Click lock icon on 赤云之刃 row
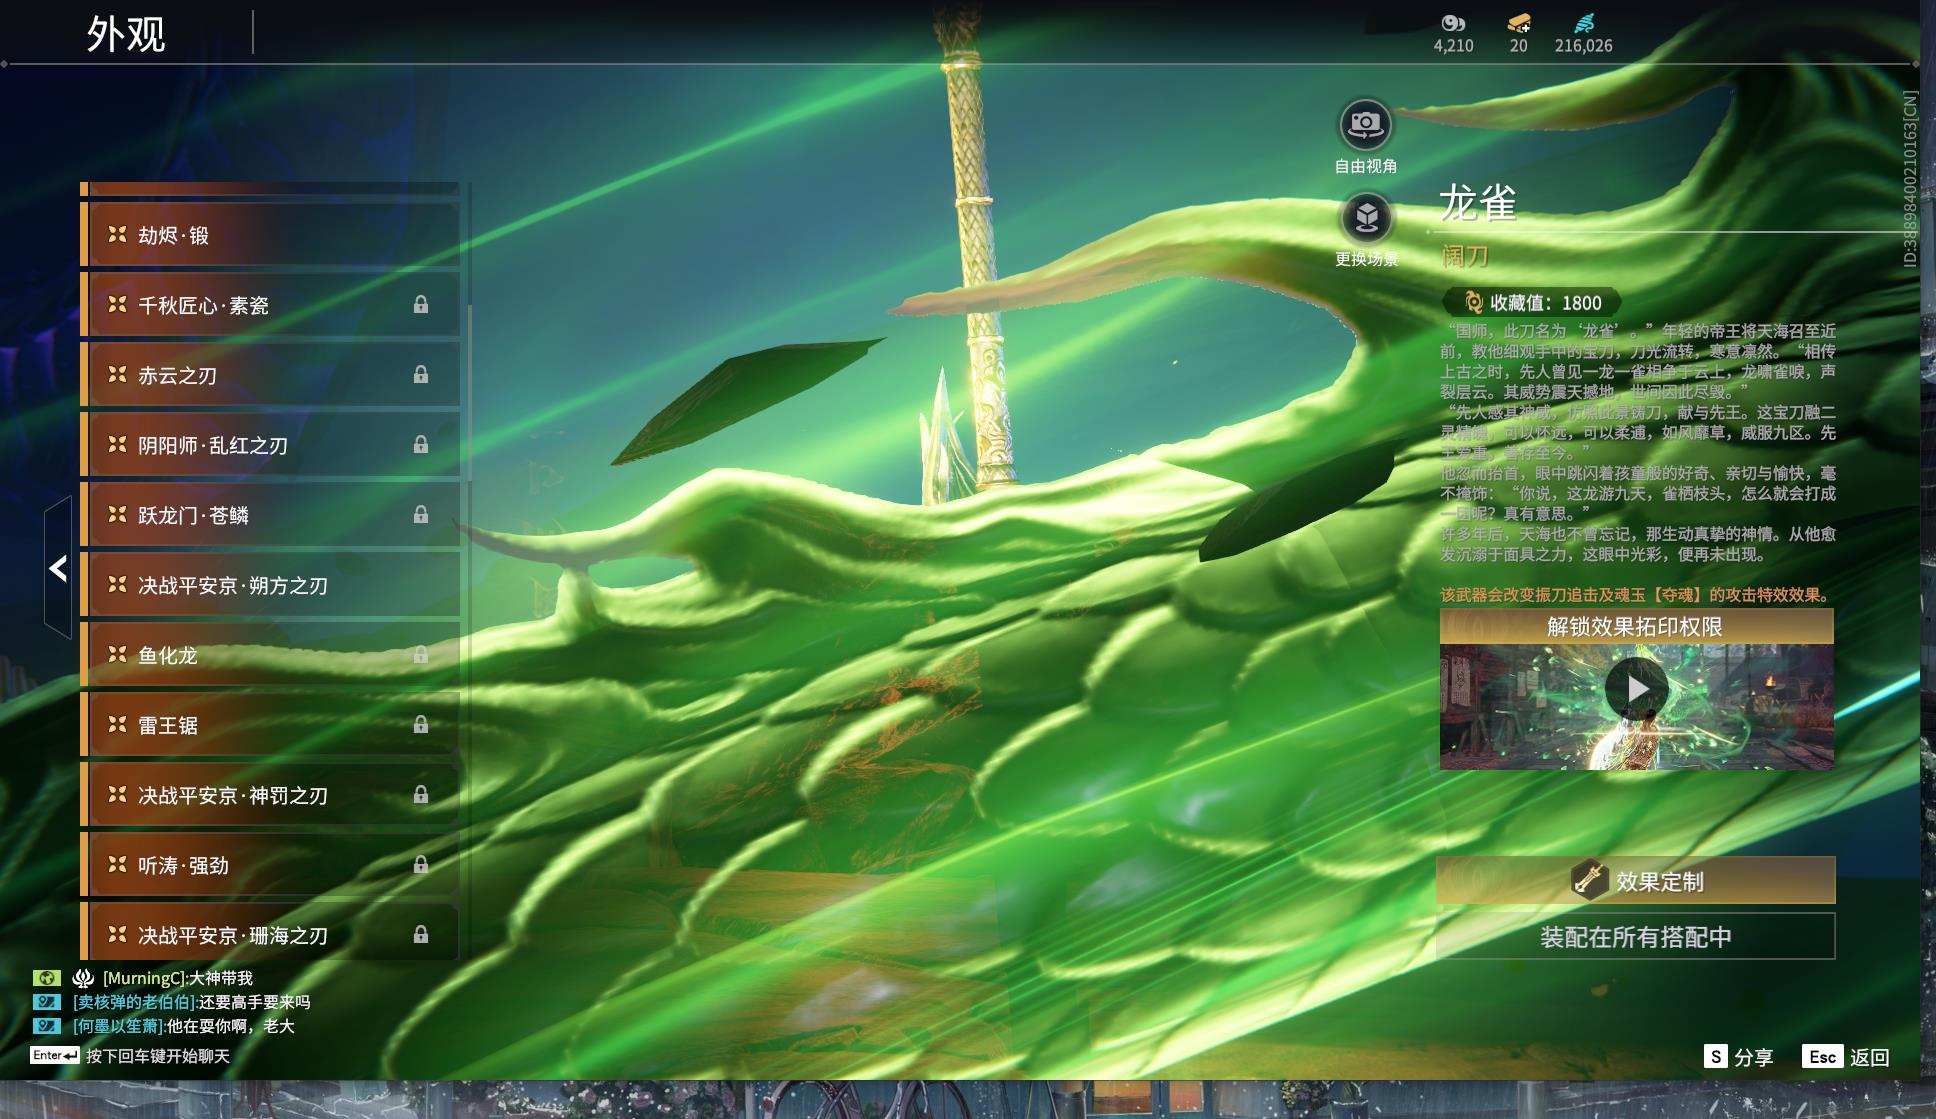Image resolution: width=1936 pixels, height=1119 pixels. [421, 374]
